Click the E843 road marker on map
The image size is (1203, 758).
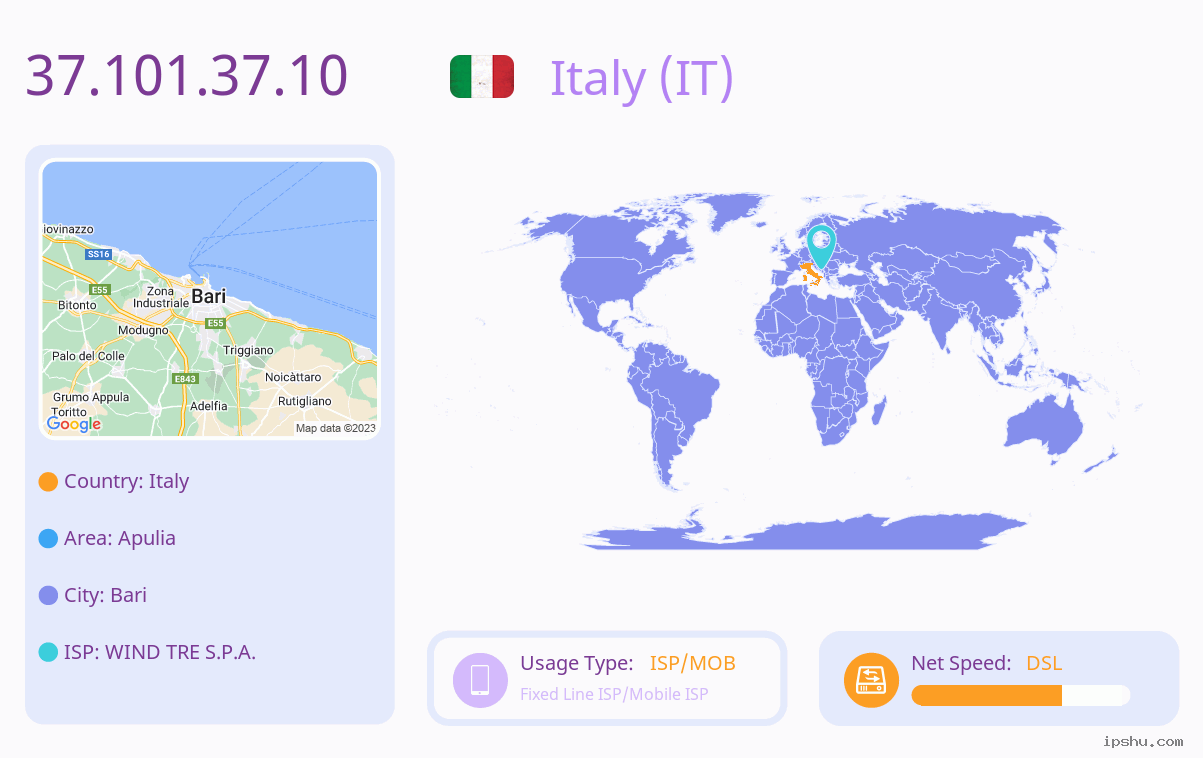point(185,379)
